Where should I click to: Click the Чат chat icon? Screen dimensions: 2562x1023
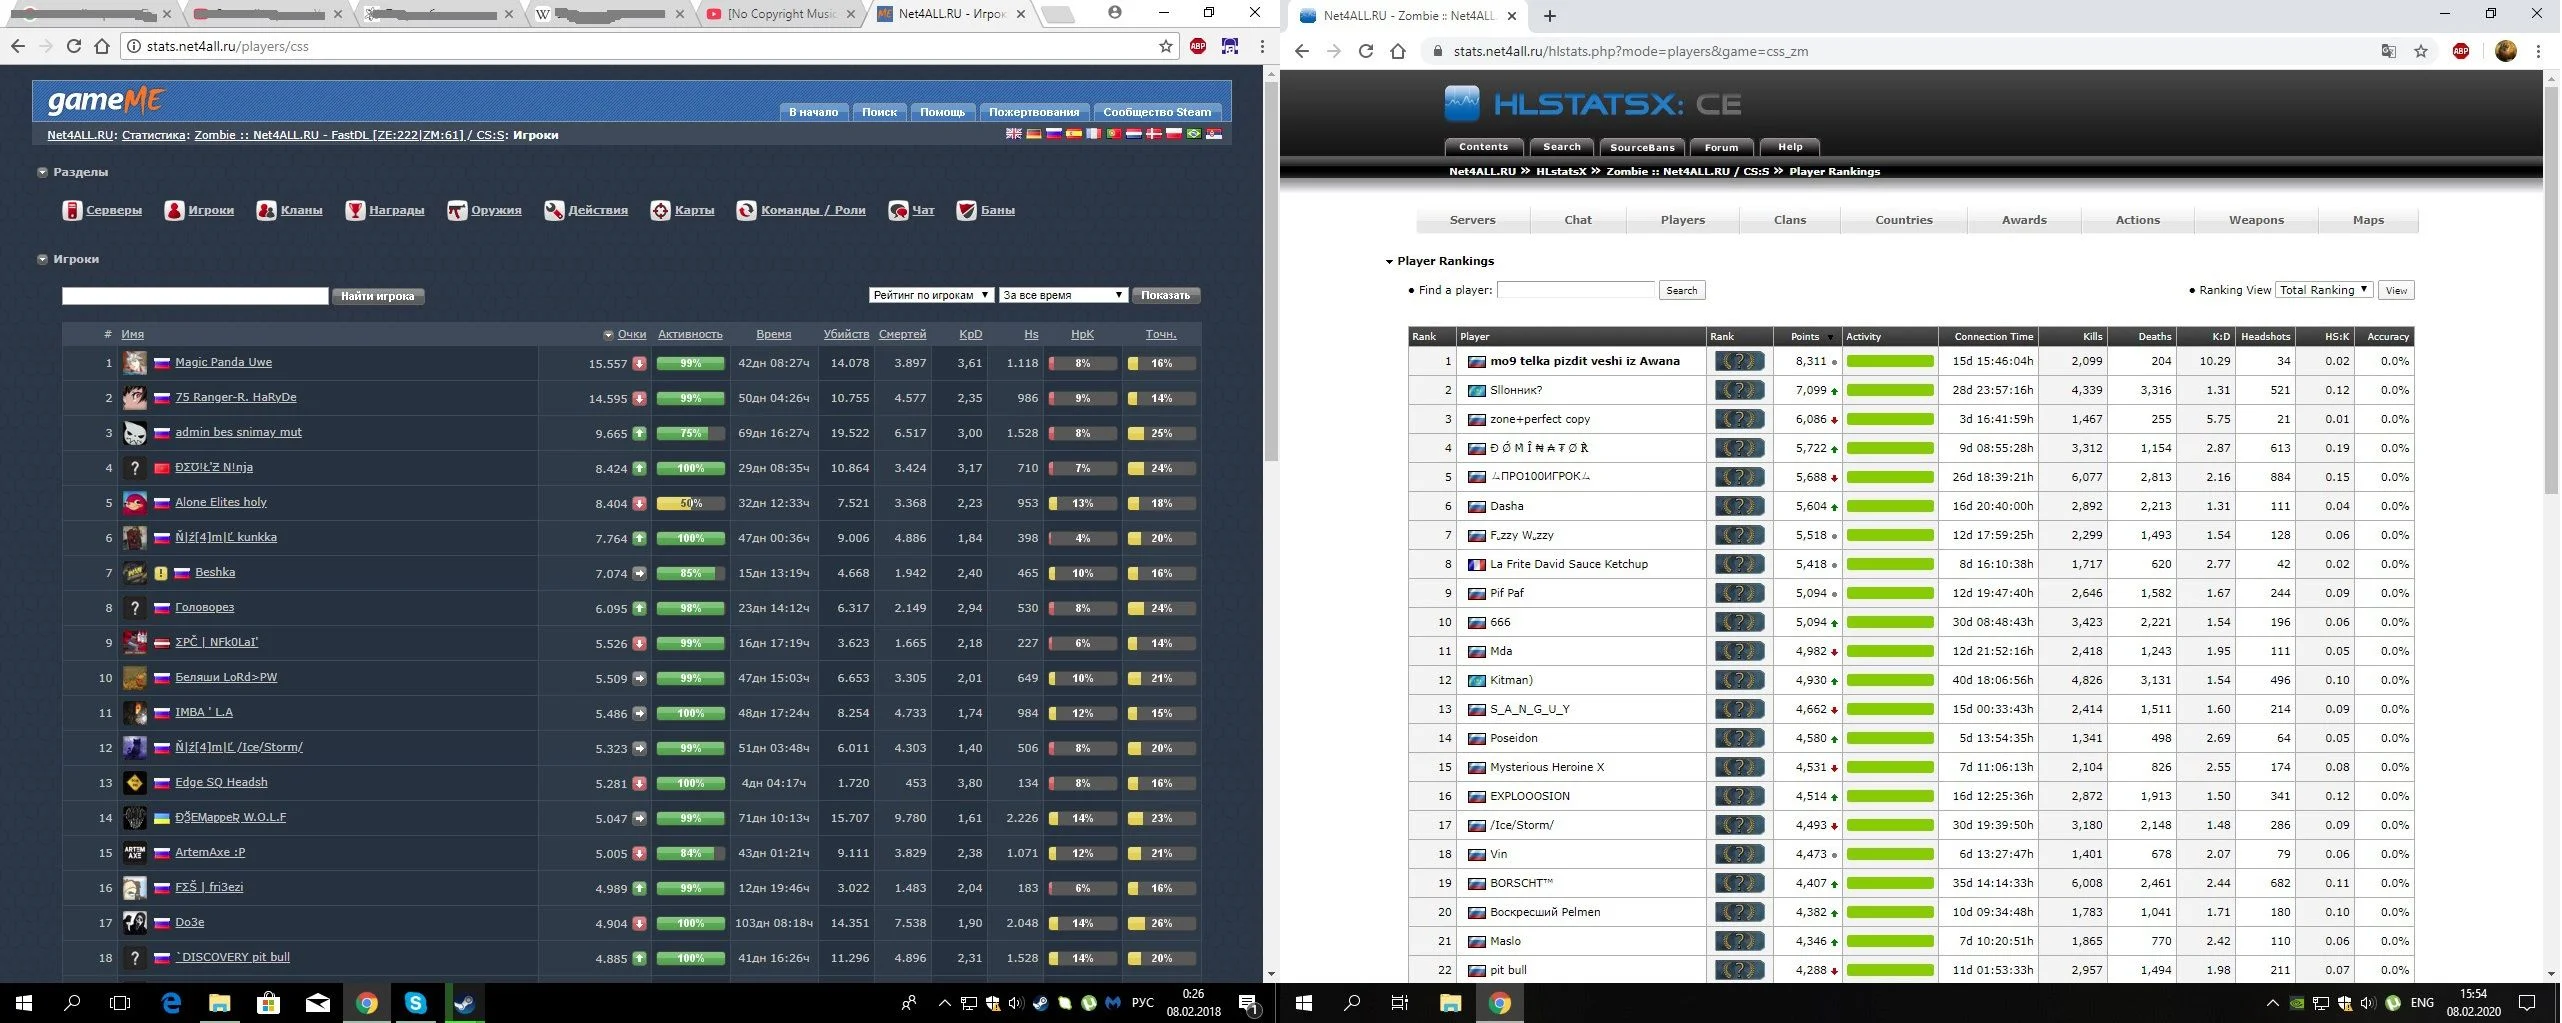898,210
